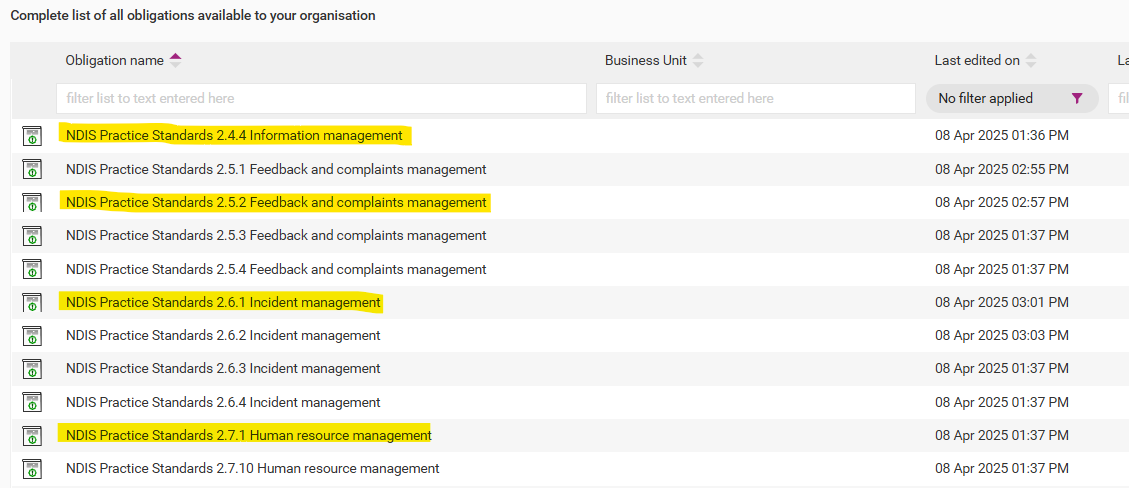Click obligation icon beside 2.5.4 Feedback row
The image size is (1129, 488).
point(32,269)
